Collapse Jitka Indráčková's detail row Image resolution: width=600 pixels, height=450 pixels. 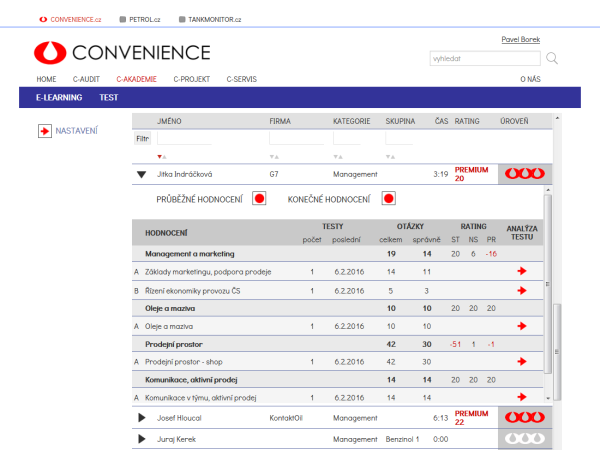click(141, 174)
